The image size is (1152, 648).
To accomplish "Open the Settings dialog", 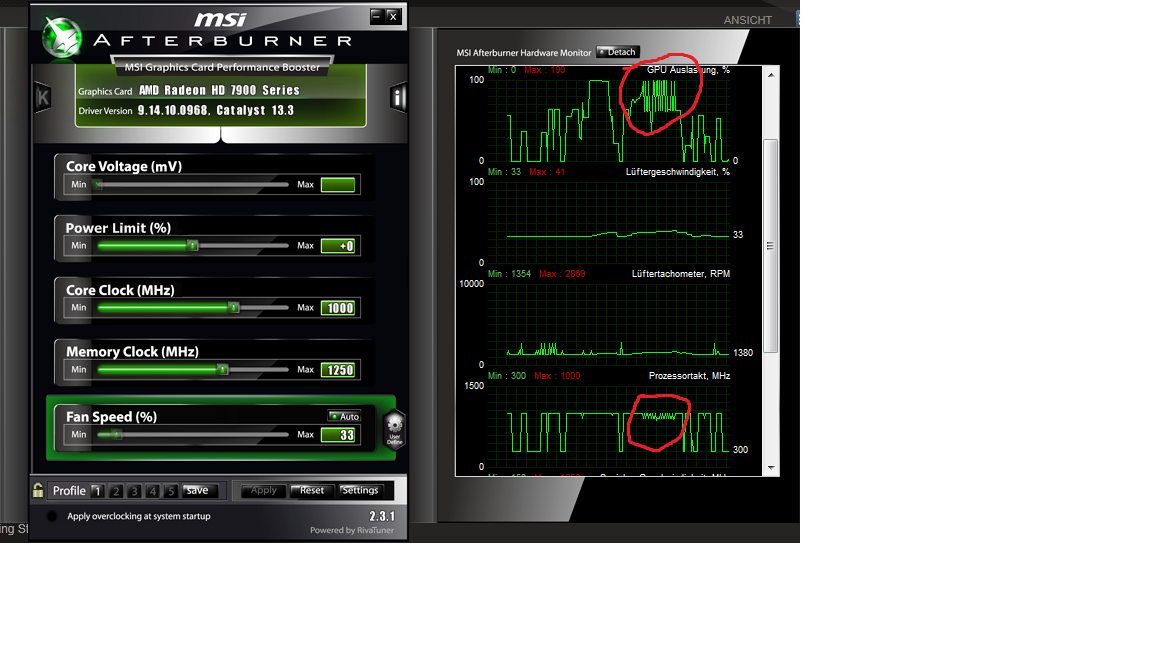I will coord(360,490).
